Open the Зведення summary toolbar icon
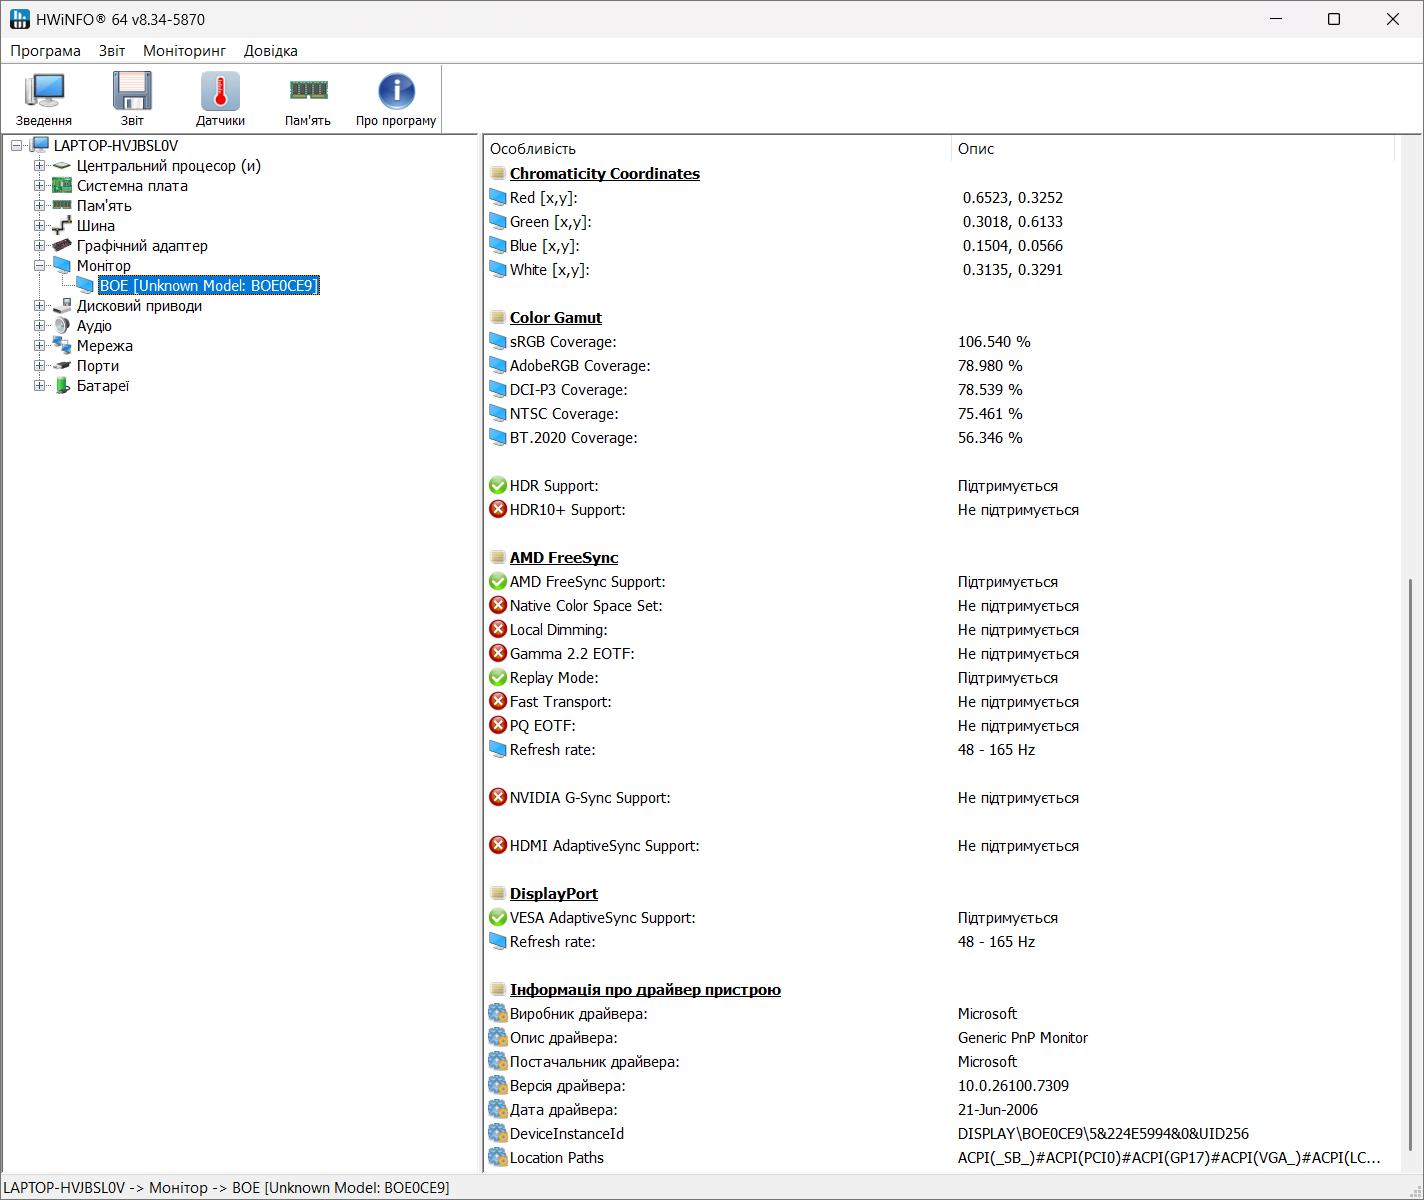The width and height of the screenshot is (1424, 1200). point(44,91)
